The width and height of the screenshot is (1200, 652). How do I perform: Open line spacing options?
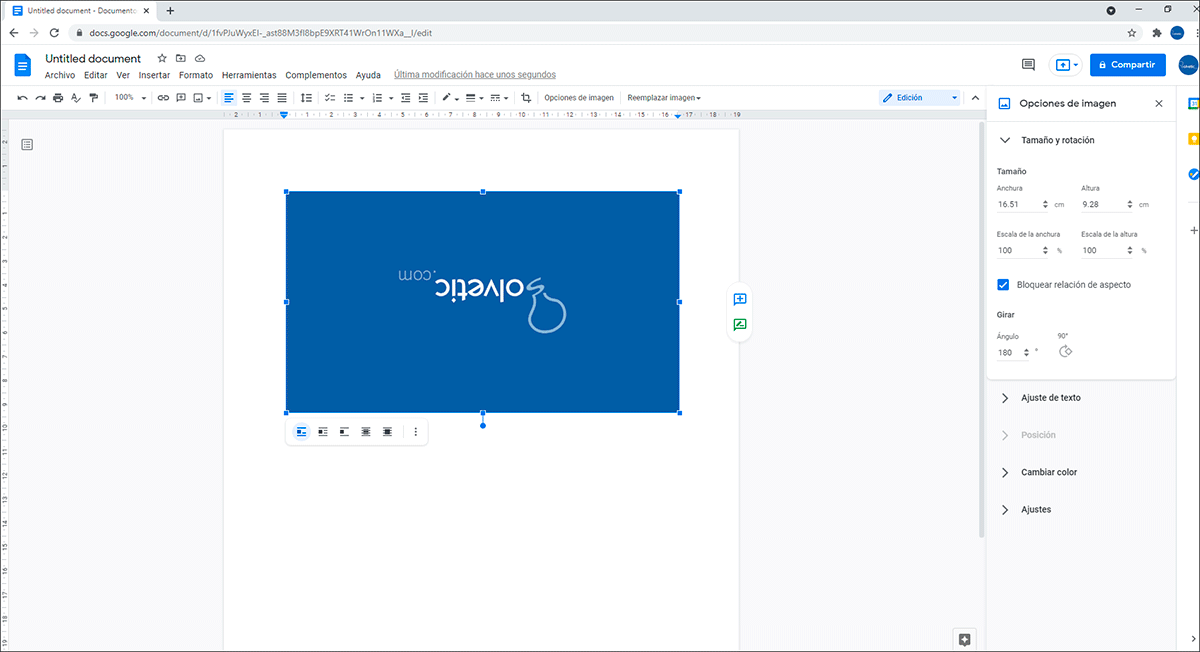[x=307, y=98]
